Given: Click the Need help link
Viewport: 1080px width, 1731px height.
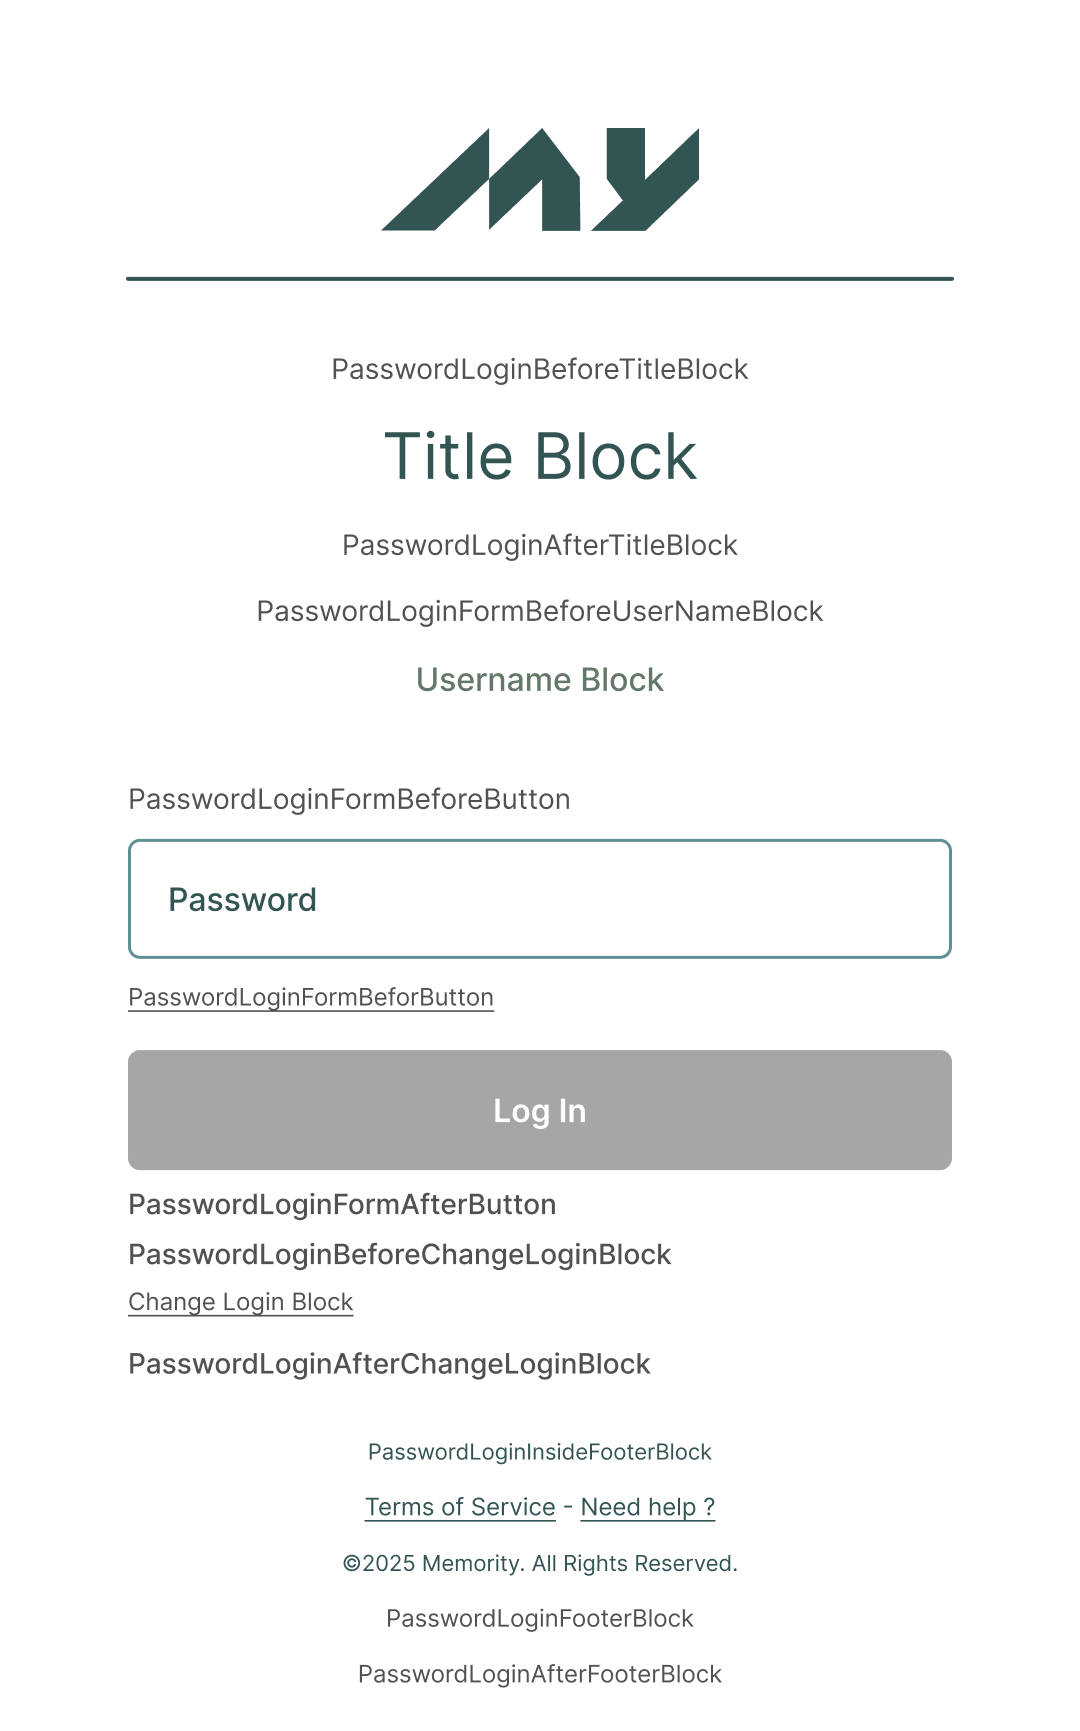Looking at the screenshot, I should pos(648,1507).
